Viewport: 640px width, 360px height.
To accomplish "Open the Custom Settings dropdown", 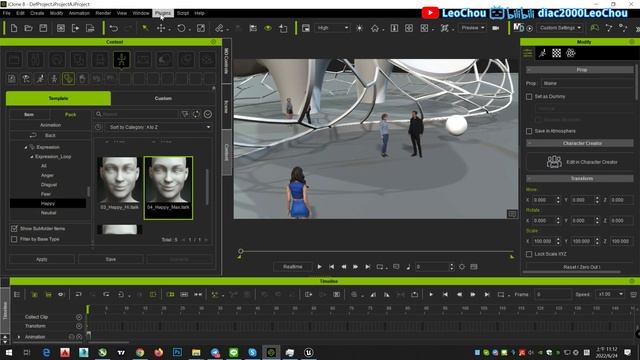I will point(560,28).
